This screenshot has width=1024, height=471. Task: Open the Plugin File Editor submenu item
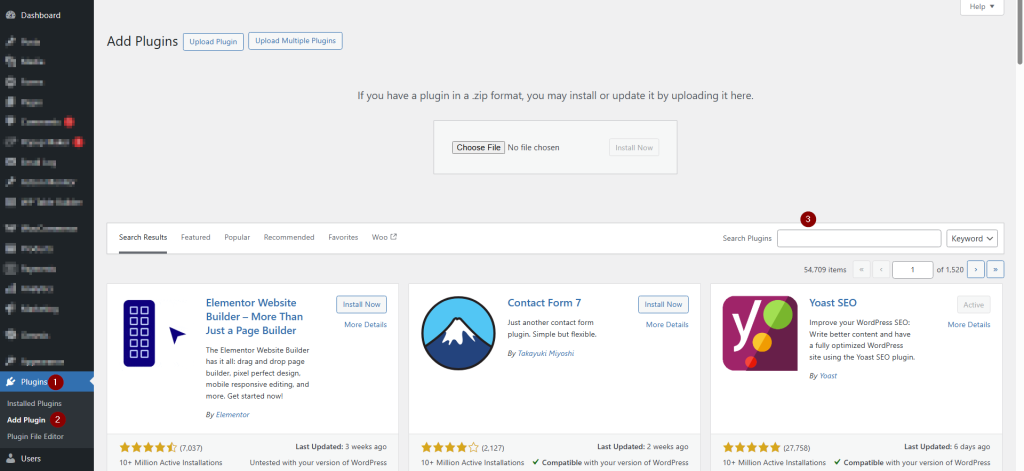[35, 436]
